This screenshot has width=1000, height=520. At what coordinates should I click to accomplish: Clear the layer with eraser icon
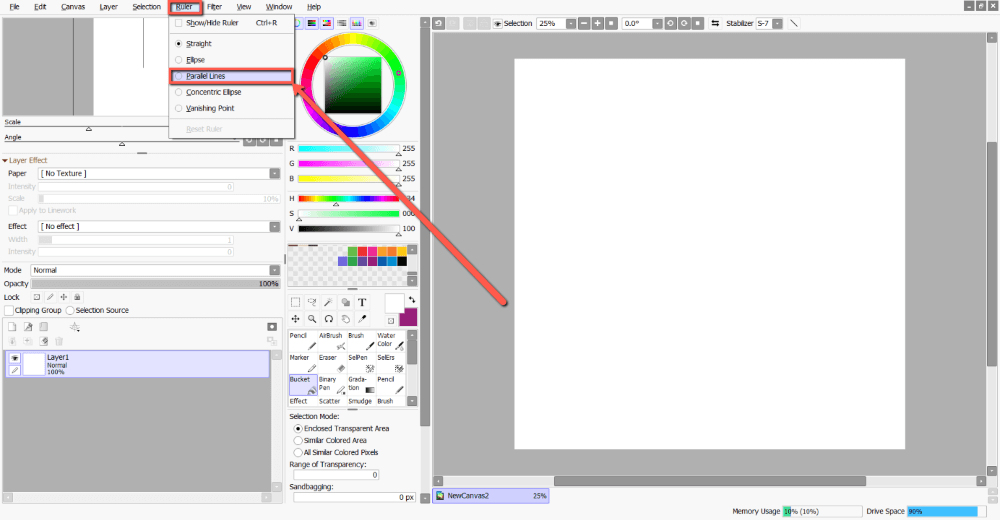tap(44, 341)
